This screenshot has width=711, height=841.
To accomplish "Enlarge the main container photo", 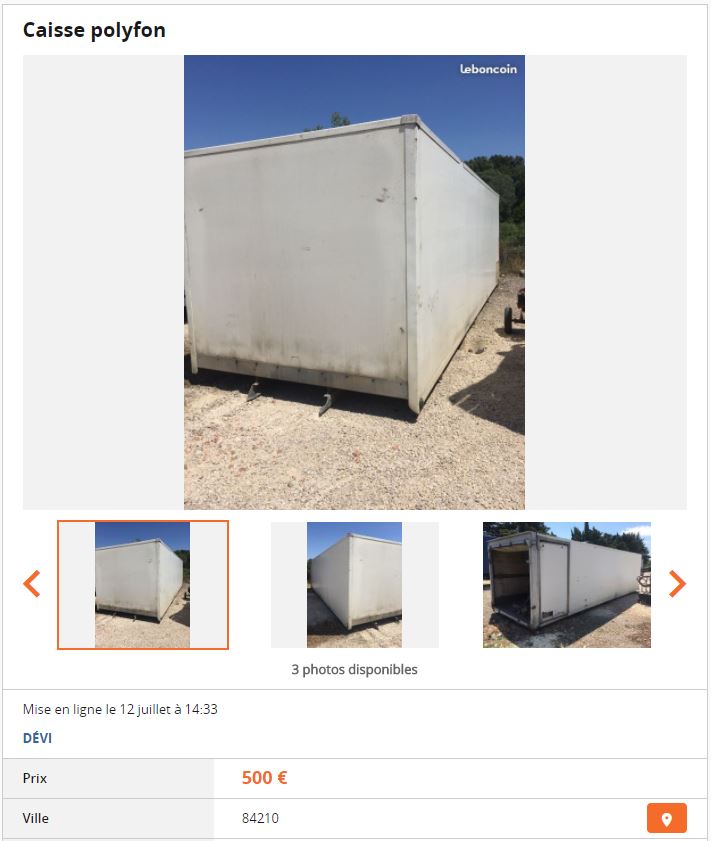I will point(354,282).
